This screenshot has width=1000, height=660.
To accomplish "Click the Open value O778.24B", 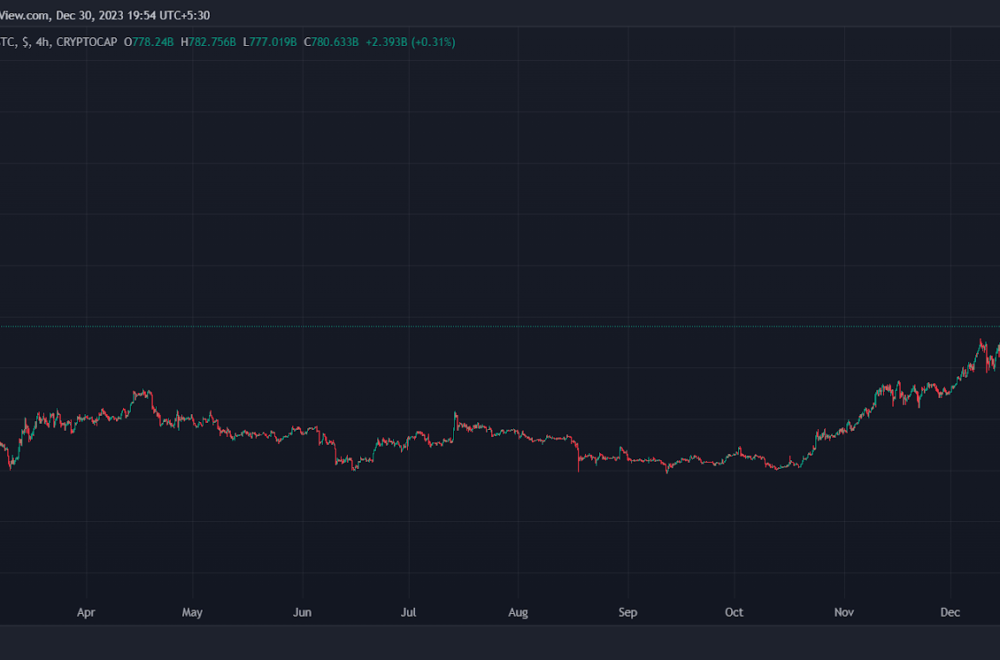I will (x=149, y=42).
